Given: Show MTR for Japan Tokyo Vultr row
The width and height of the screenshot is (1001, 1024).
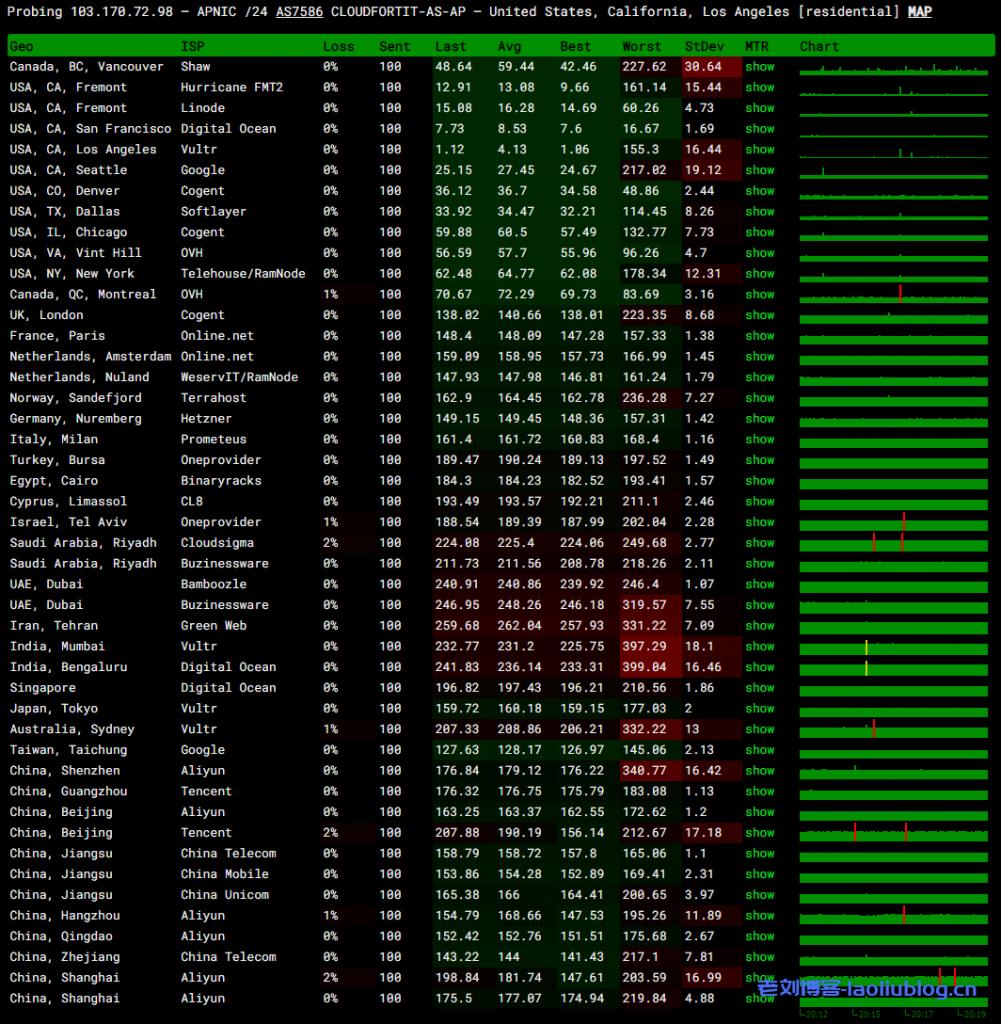Looking at the screenshot, I should coord(759,709).
